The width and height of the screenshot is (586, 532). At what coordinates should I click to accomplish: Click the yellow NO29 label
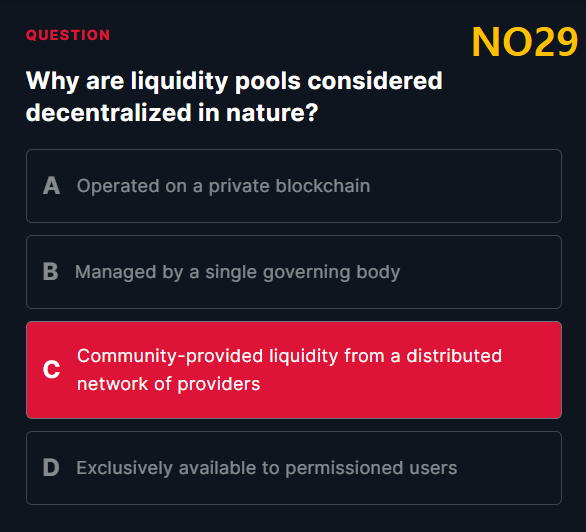(525, 42)
